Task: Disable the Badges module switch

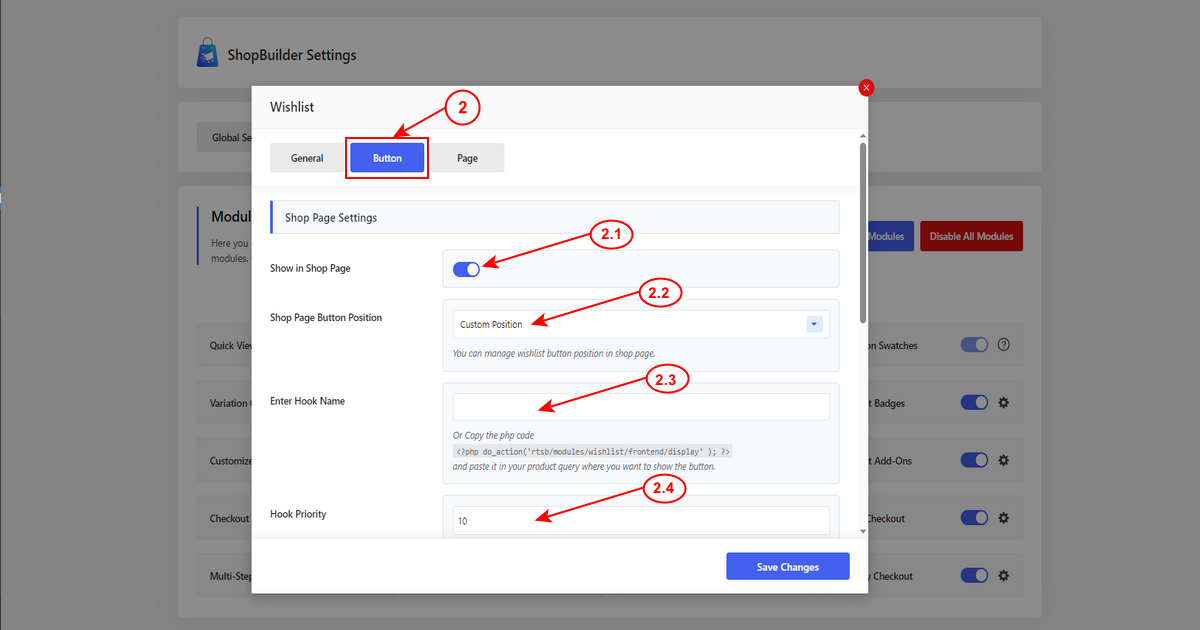Action: click(x=974, y=402)
